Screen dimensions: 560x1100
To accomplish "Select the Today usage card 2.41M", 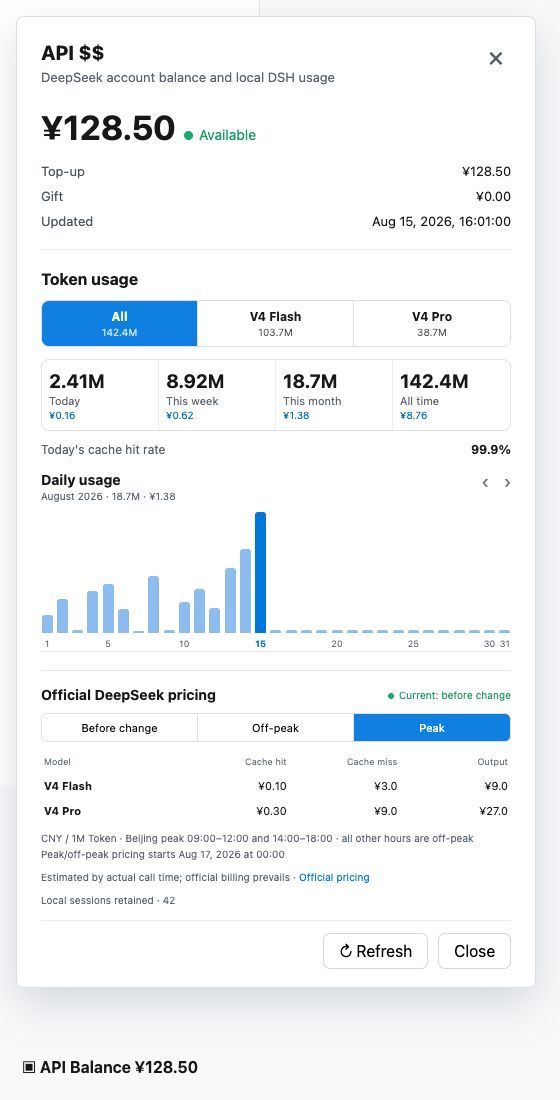I will (100, 395).
